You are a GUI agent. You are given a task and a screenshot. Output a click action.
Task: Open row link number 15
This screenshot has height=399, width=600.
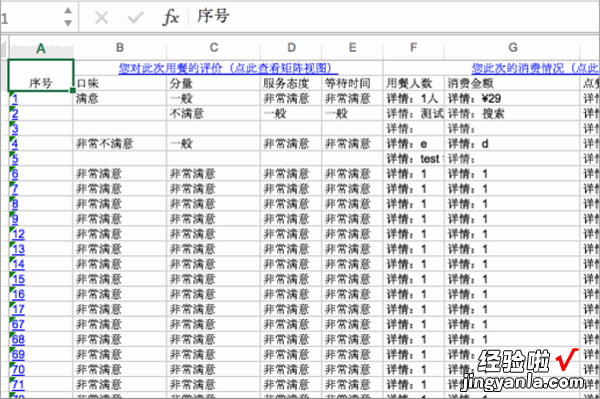(x=18, y=279)
